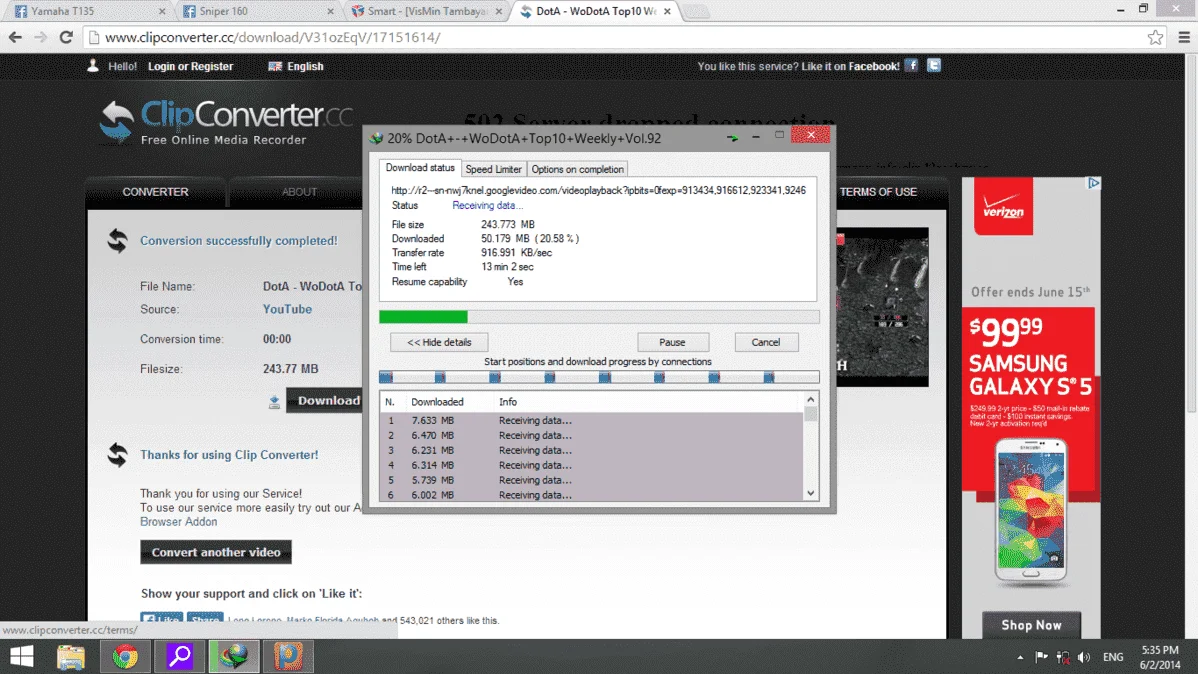Click the Facebook icon in site header

click(x=911, y=66)
